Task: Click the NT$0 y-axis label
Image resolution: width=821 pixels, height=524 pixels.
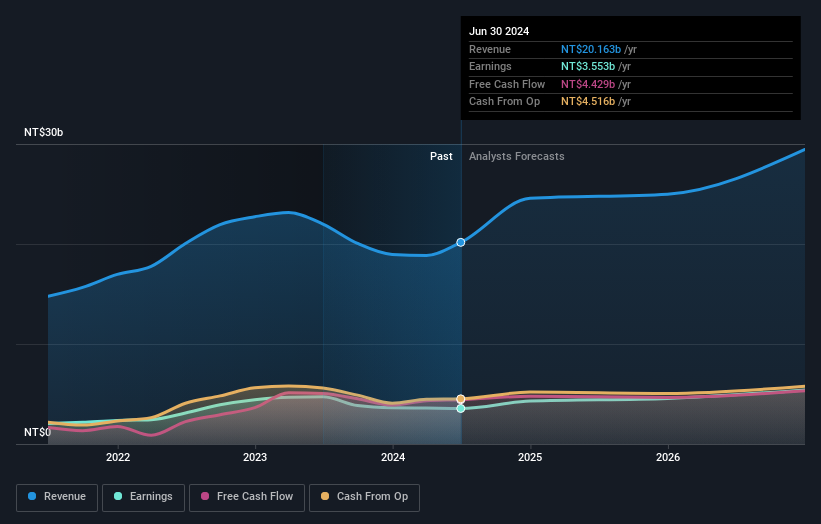Action: 38,432
